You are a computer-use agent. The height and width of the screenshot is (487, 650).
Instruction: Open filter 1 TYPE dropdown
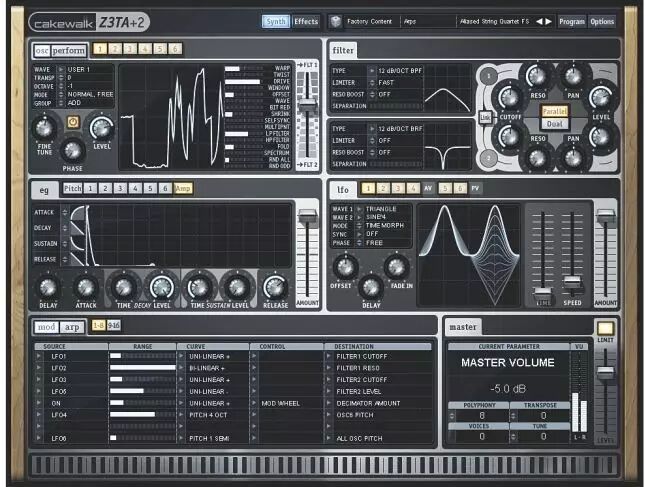point(372,71)
